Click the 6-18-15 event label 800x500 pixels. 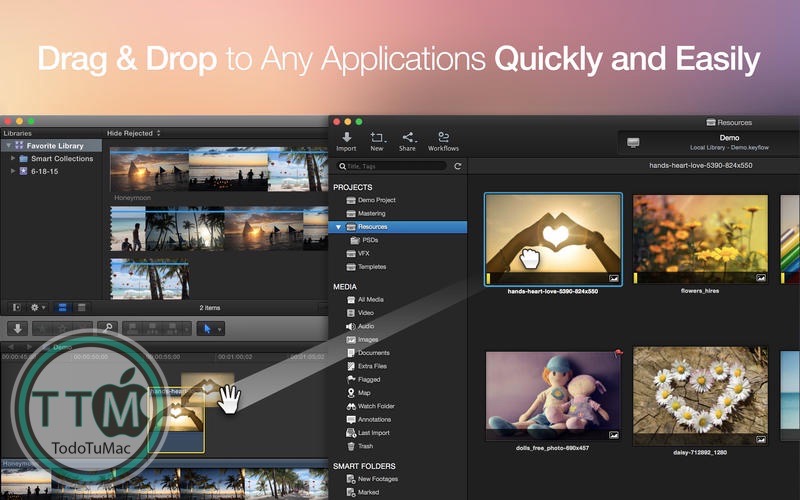click(44, 171)
